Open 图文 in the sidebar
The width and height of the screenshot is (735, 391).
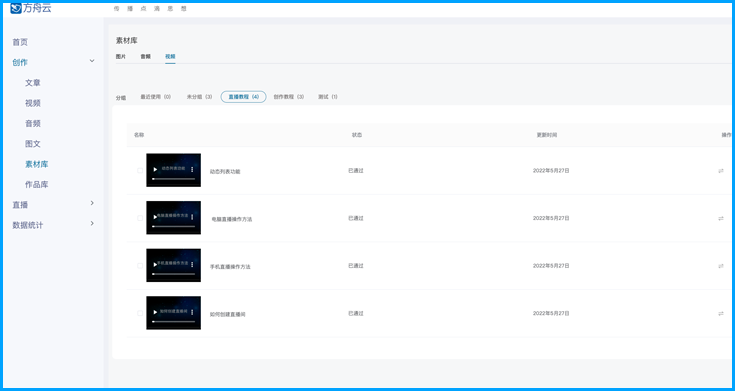(x=33, y=144)
